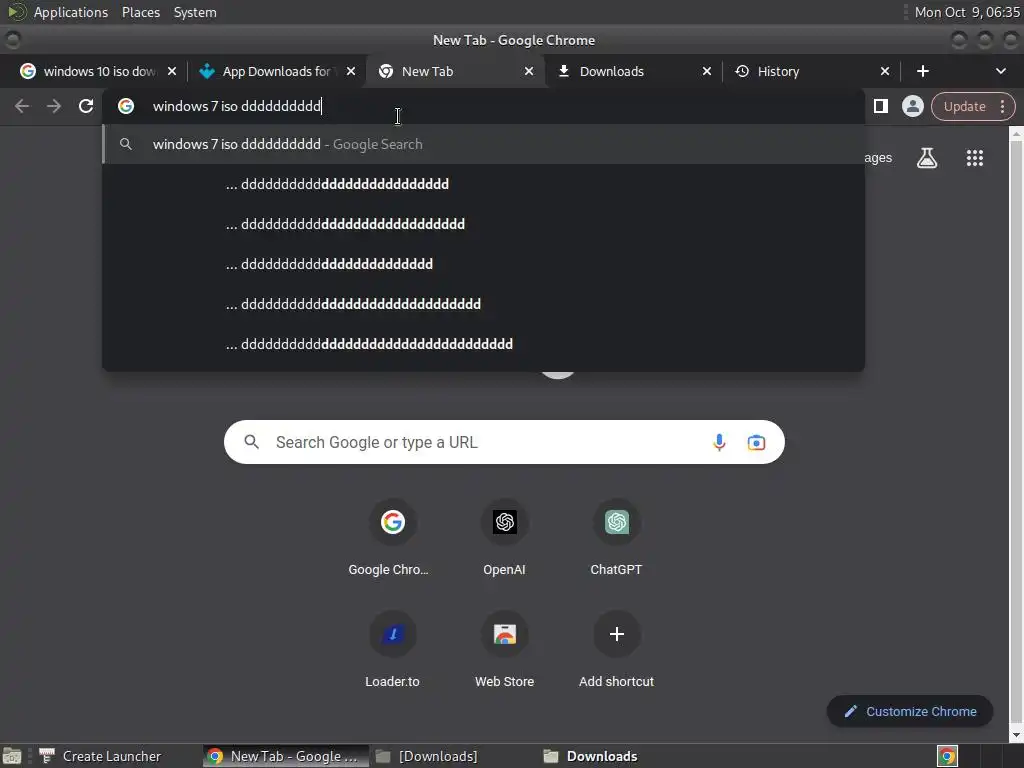Switch to bold Downloads taskbar window

(591, 756)
